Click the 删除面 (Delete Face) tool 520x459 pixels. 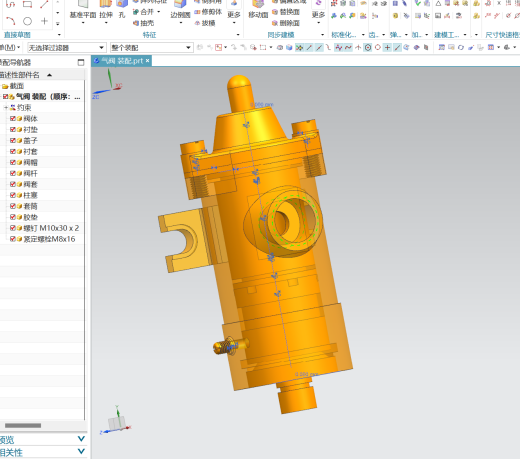[x=286, y=23]
